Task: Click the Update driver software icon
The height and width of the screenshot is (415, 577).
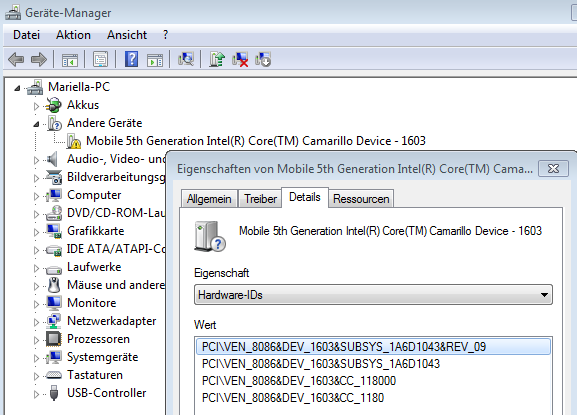Action: [217, 59]
